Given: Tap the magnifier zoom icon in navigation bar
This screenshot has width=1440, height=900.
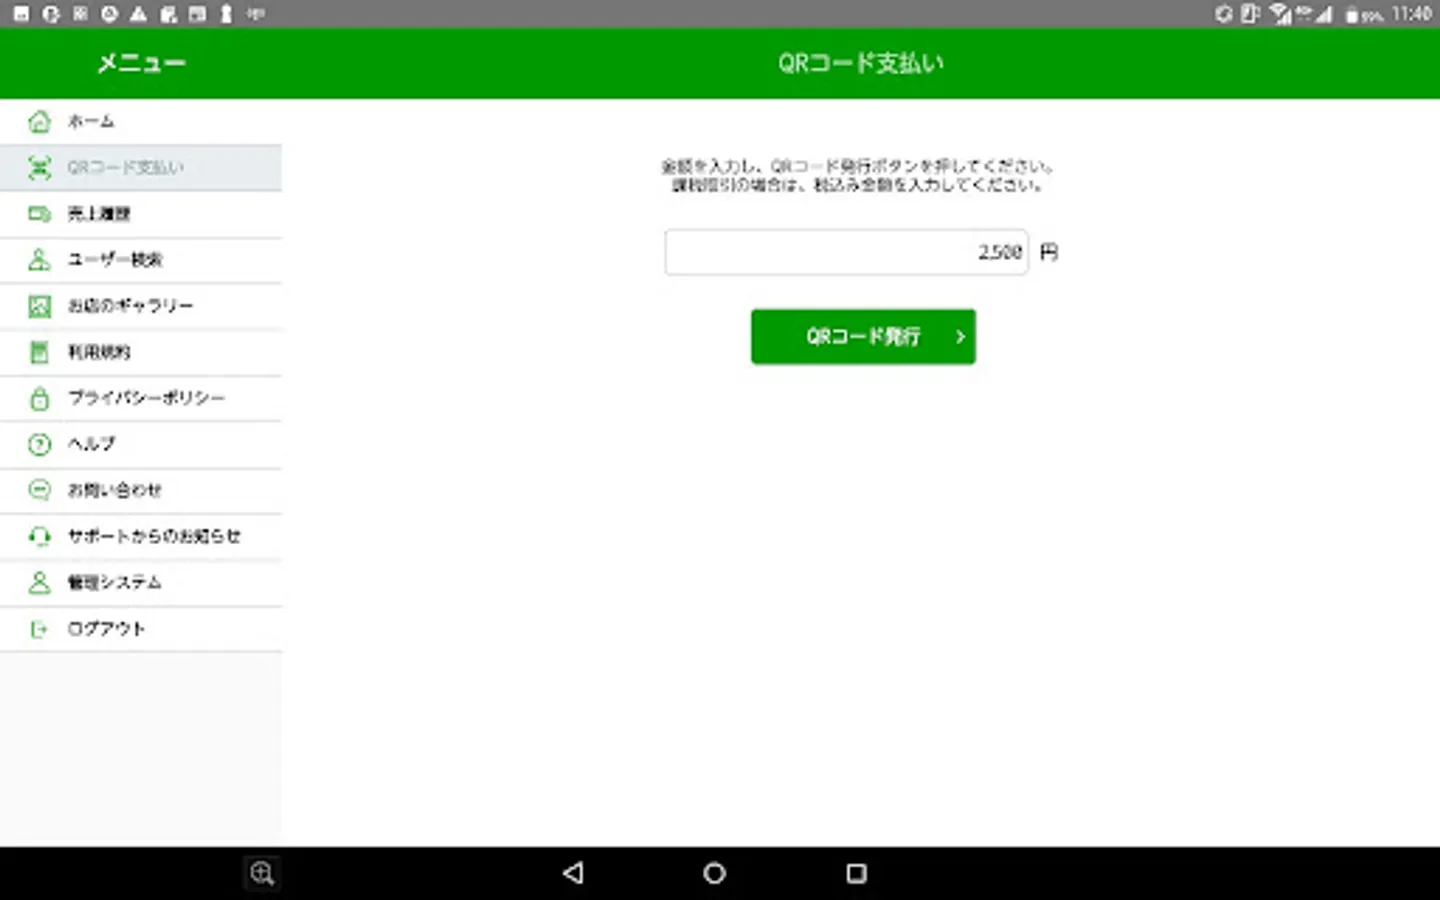Looking at the screenshot, I should (262, 873).
